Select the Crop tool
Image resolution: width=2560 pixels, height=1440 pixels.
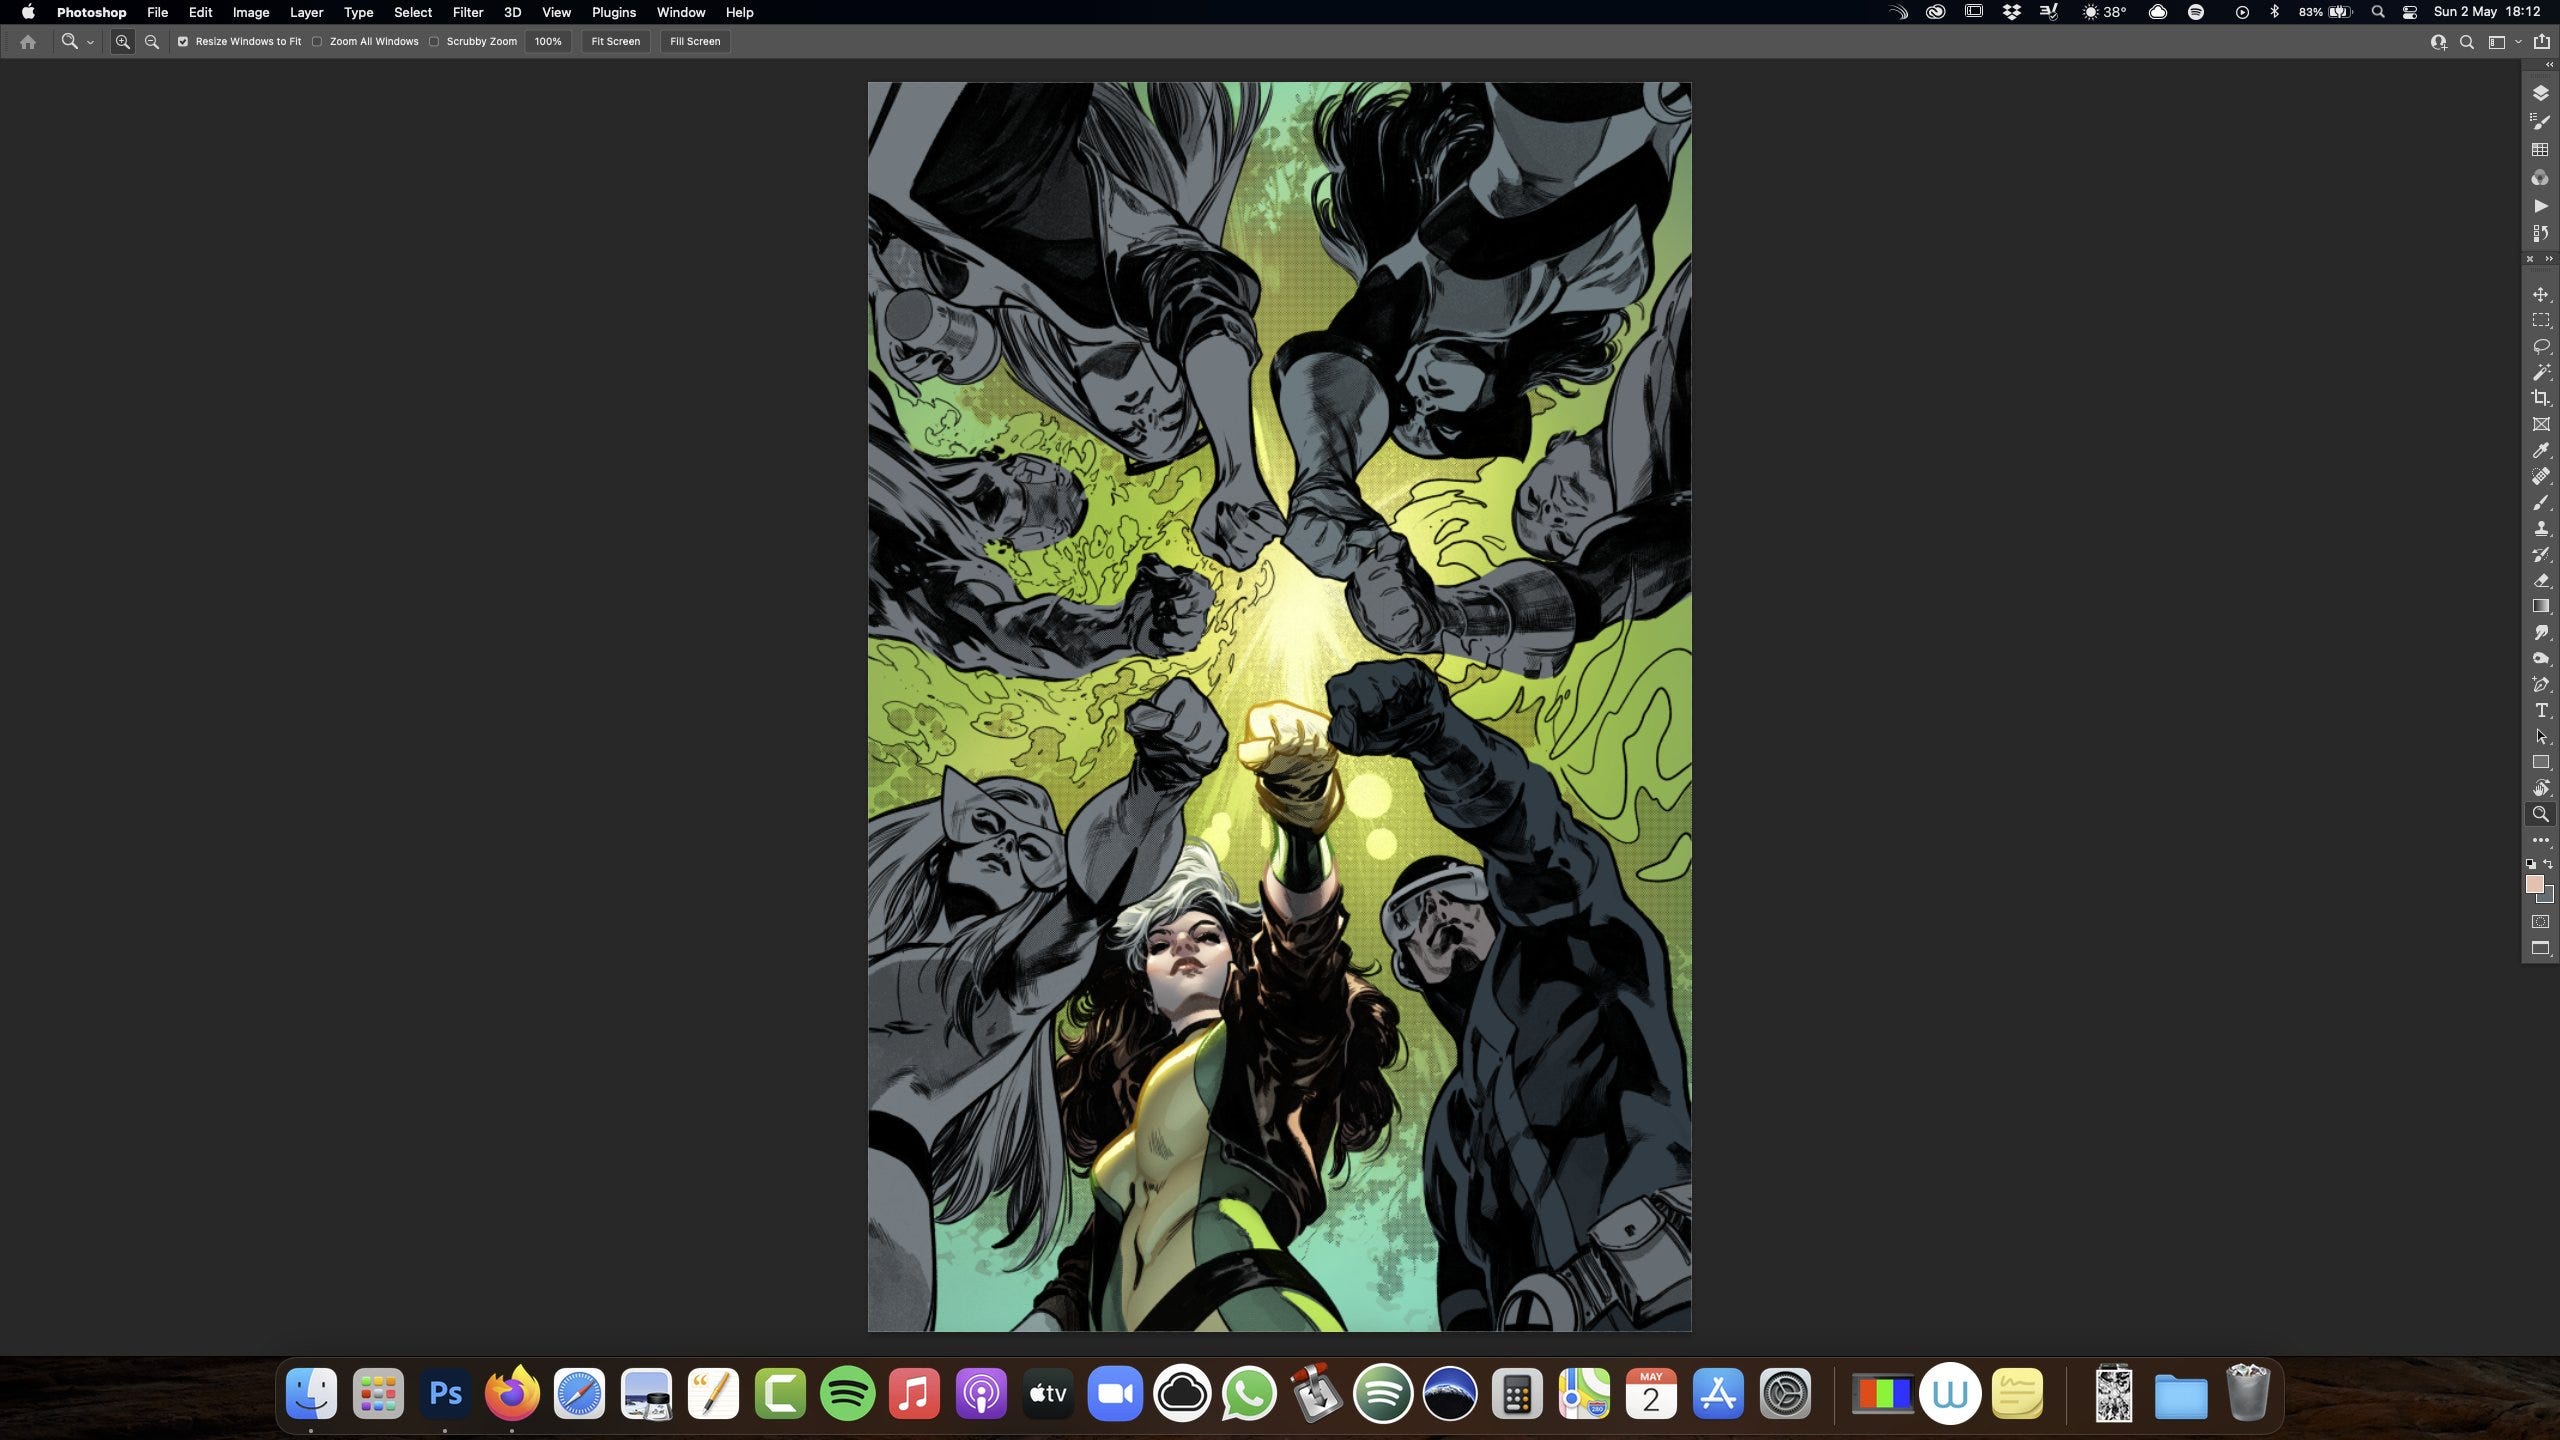pyautogui.click(x=2540, y=398)
